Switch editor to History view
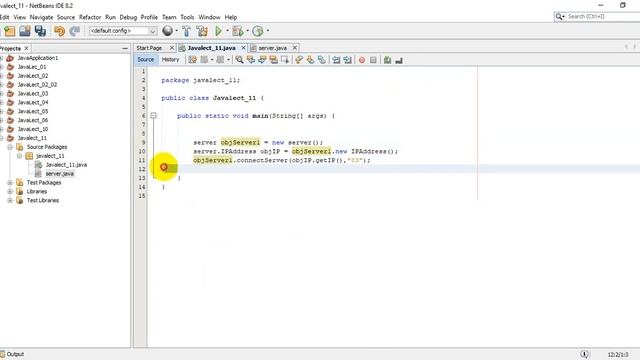The width and height of the screenshot is (640, 360). coord(170,60)
